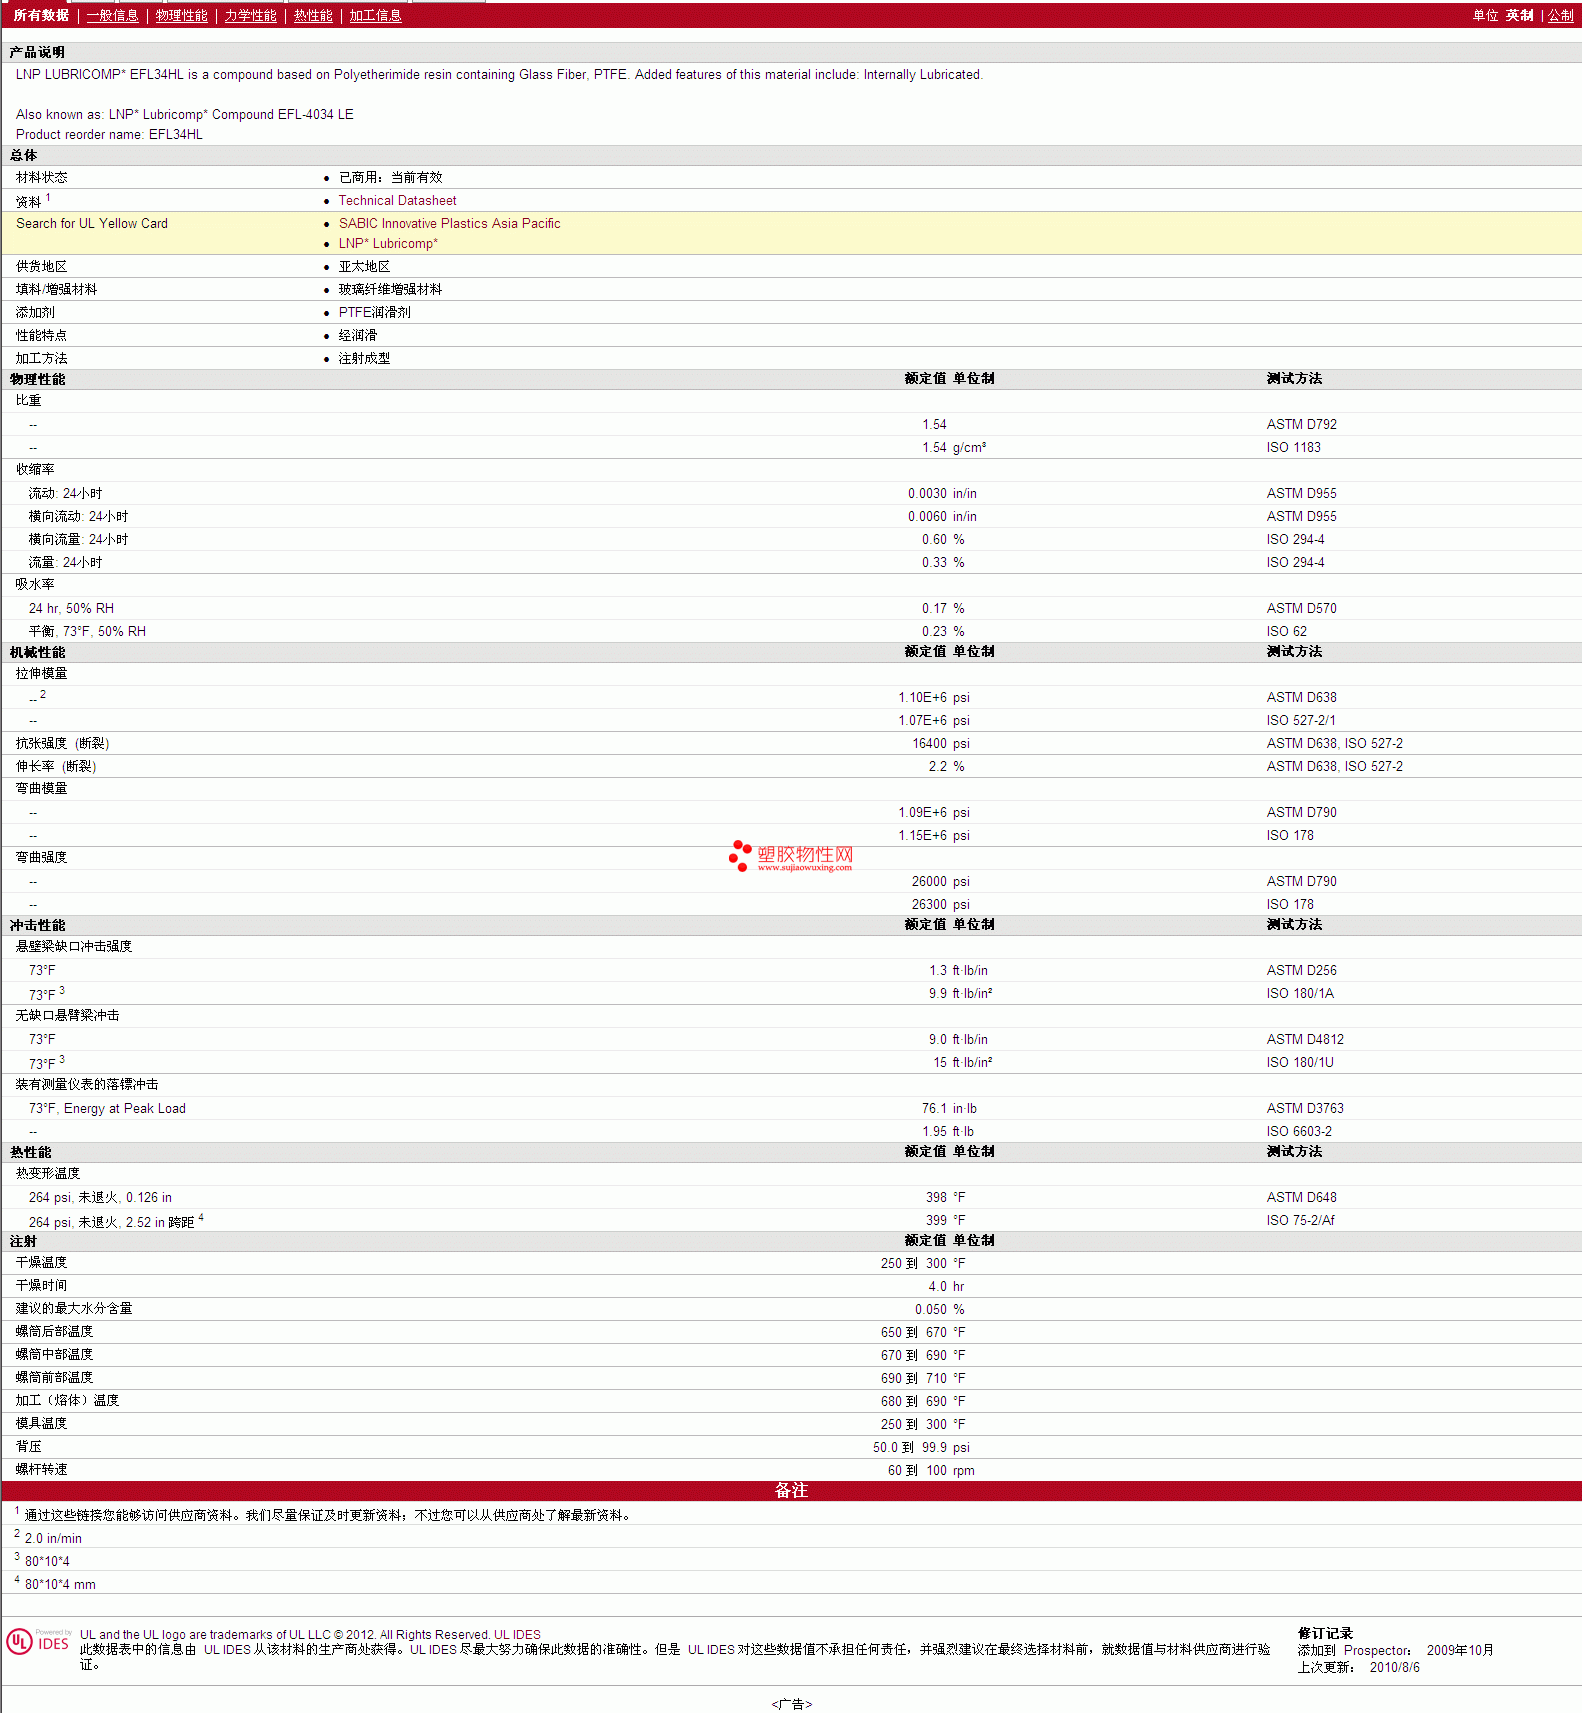Viewport: 1582px width, 1713px height.
Task: Click the 玻璃纤维增强材料 filler value
Action: 390,290
